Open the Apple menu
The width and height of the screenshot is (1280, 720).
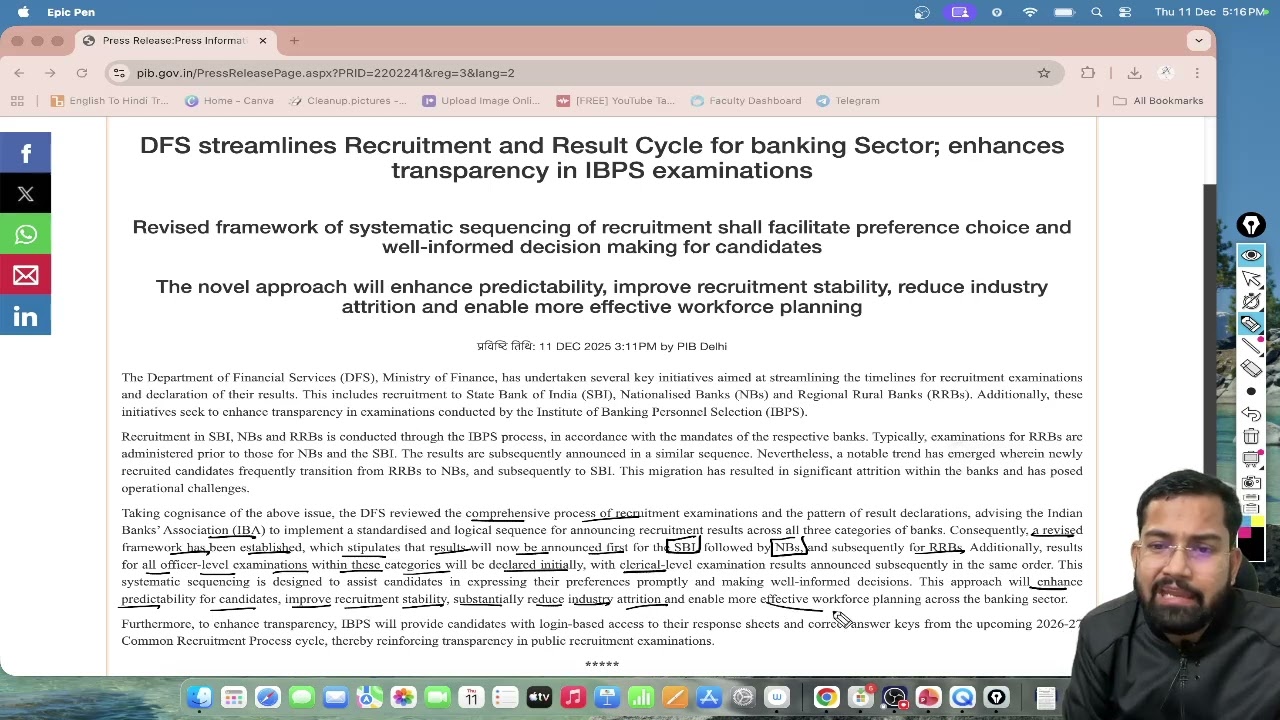[23, 12]
